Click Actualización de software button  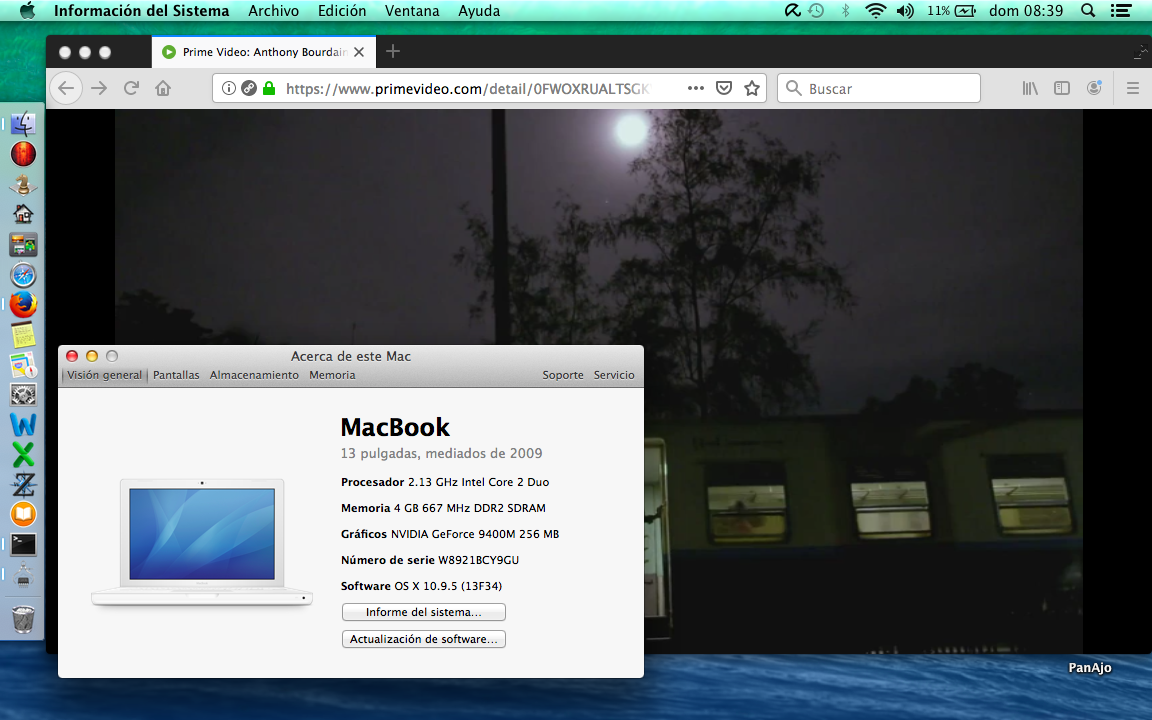423,639
